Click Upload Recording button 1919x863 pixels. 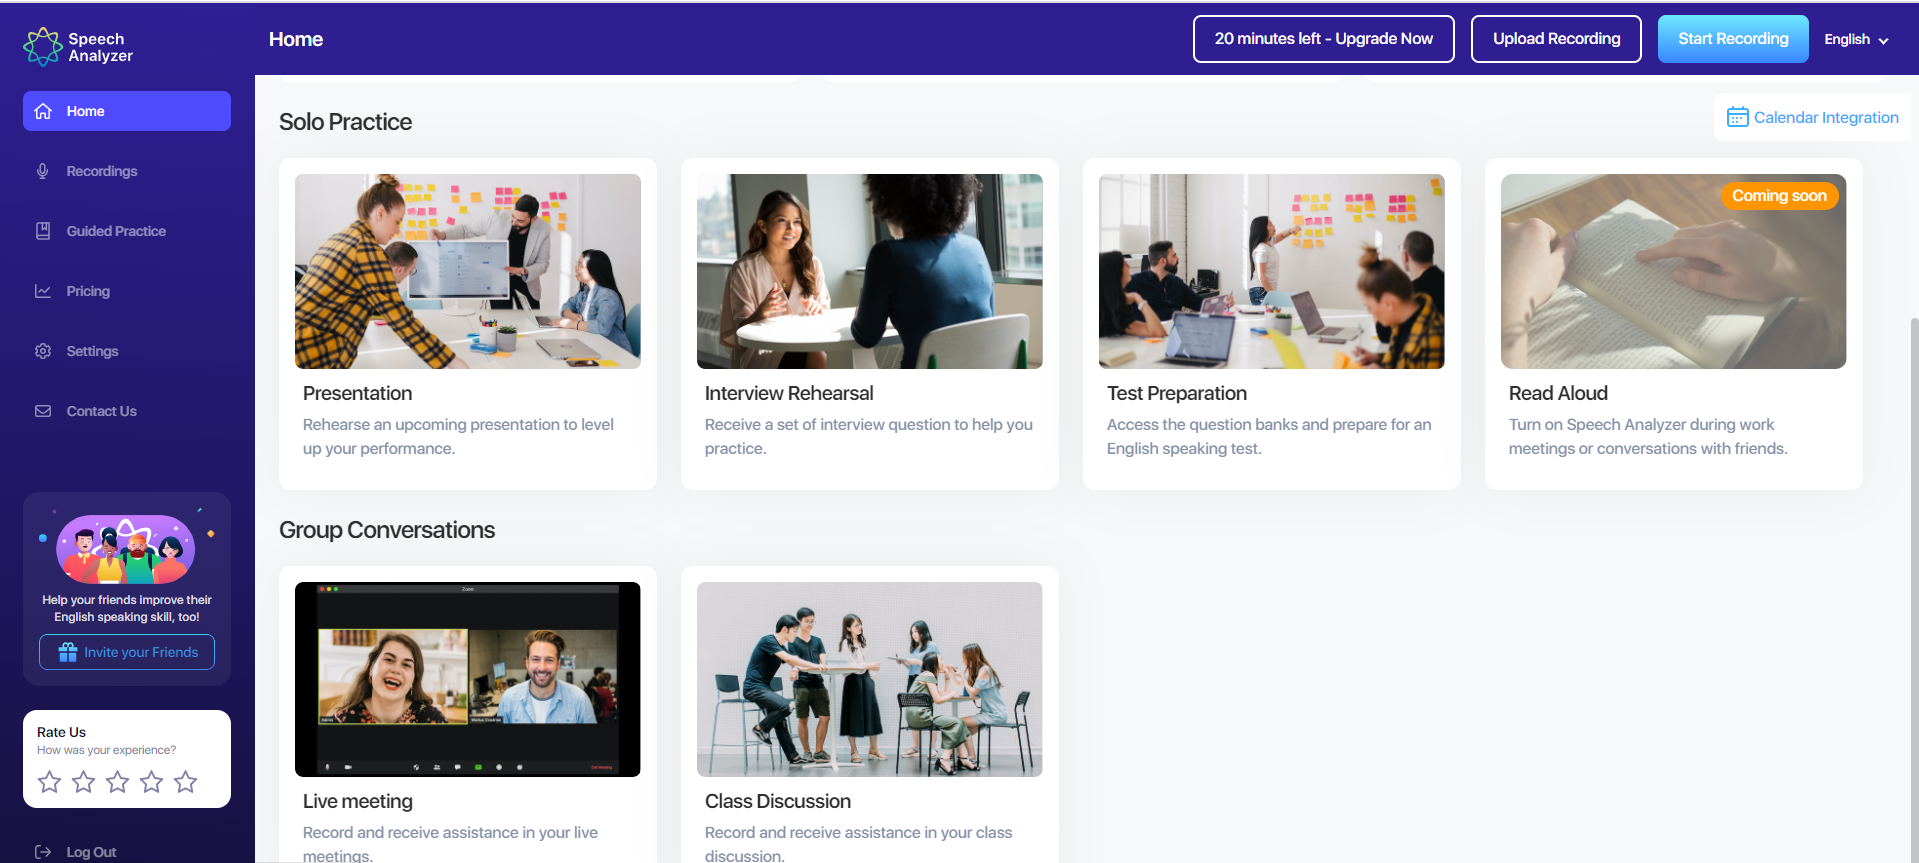[x=1556, y=39]
